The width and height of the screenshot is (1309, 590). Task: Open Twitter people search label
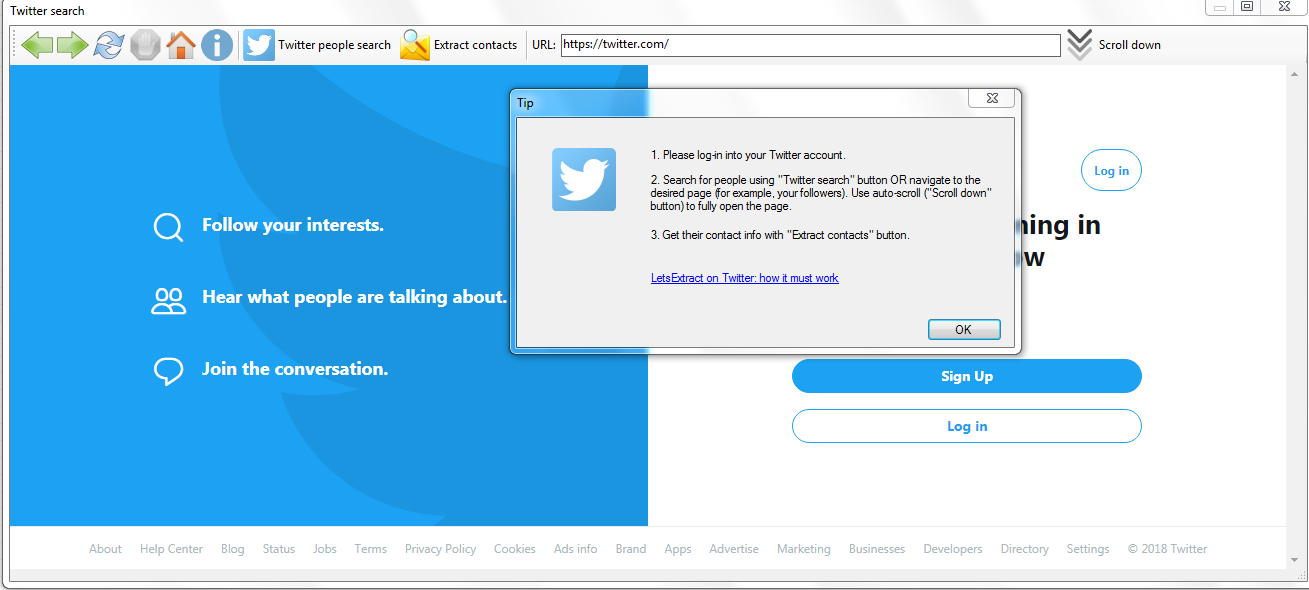click(334, 45)
